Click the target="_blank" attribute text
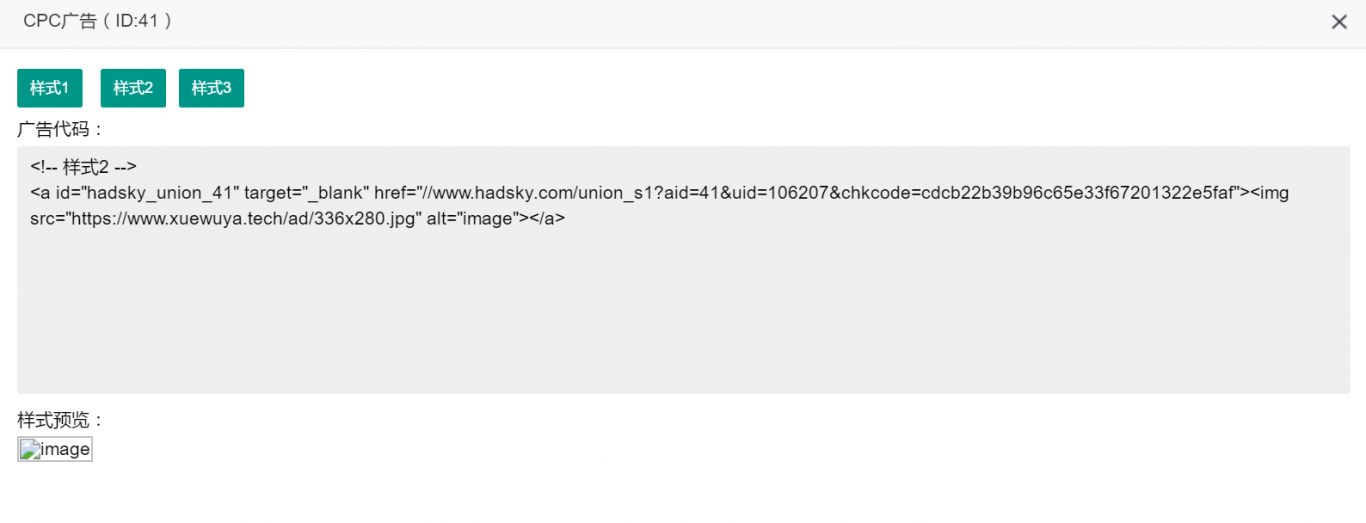Image resolution: width=1366 pixels, height=523 pixels. pyautogui.click(x=307, y=192)
